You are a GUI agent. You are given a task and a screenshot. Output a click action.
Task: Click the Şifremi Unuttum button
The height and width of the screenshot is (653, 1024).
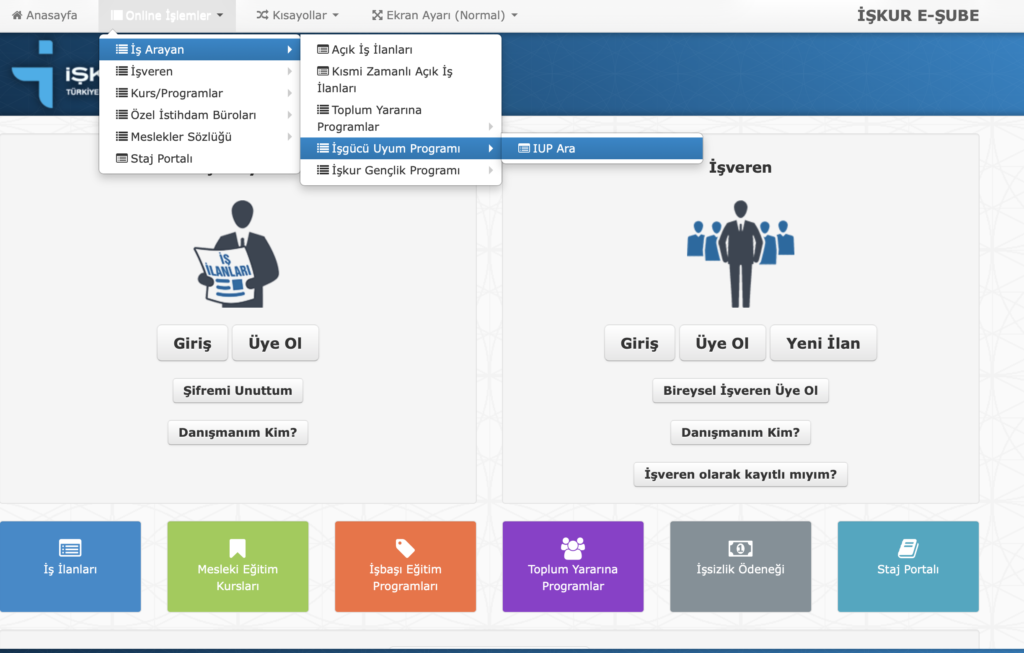tap(237, 391)
